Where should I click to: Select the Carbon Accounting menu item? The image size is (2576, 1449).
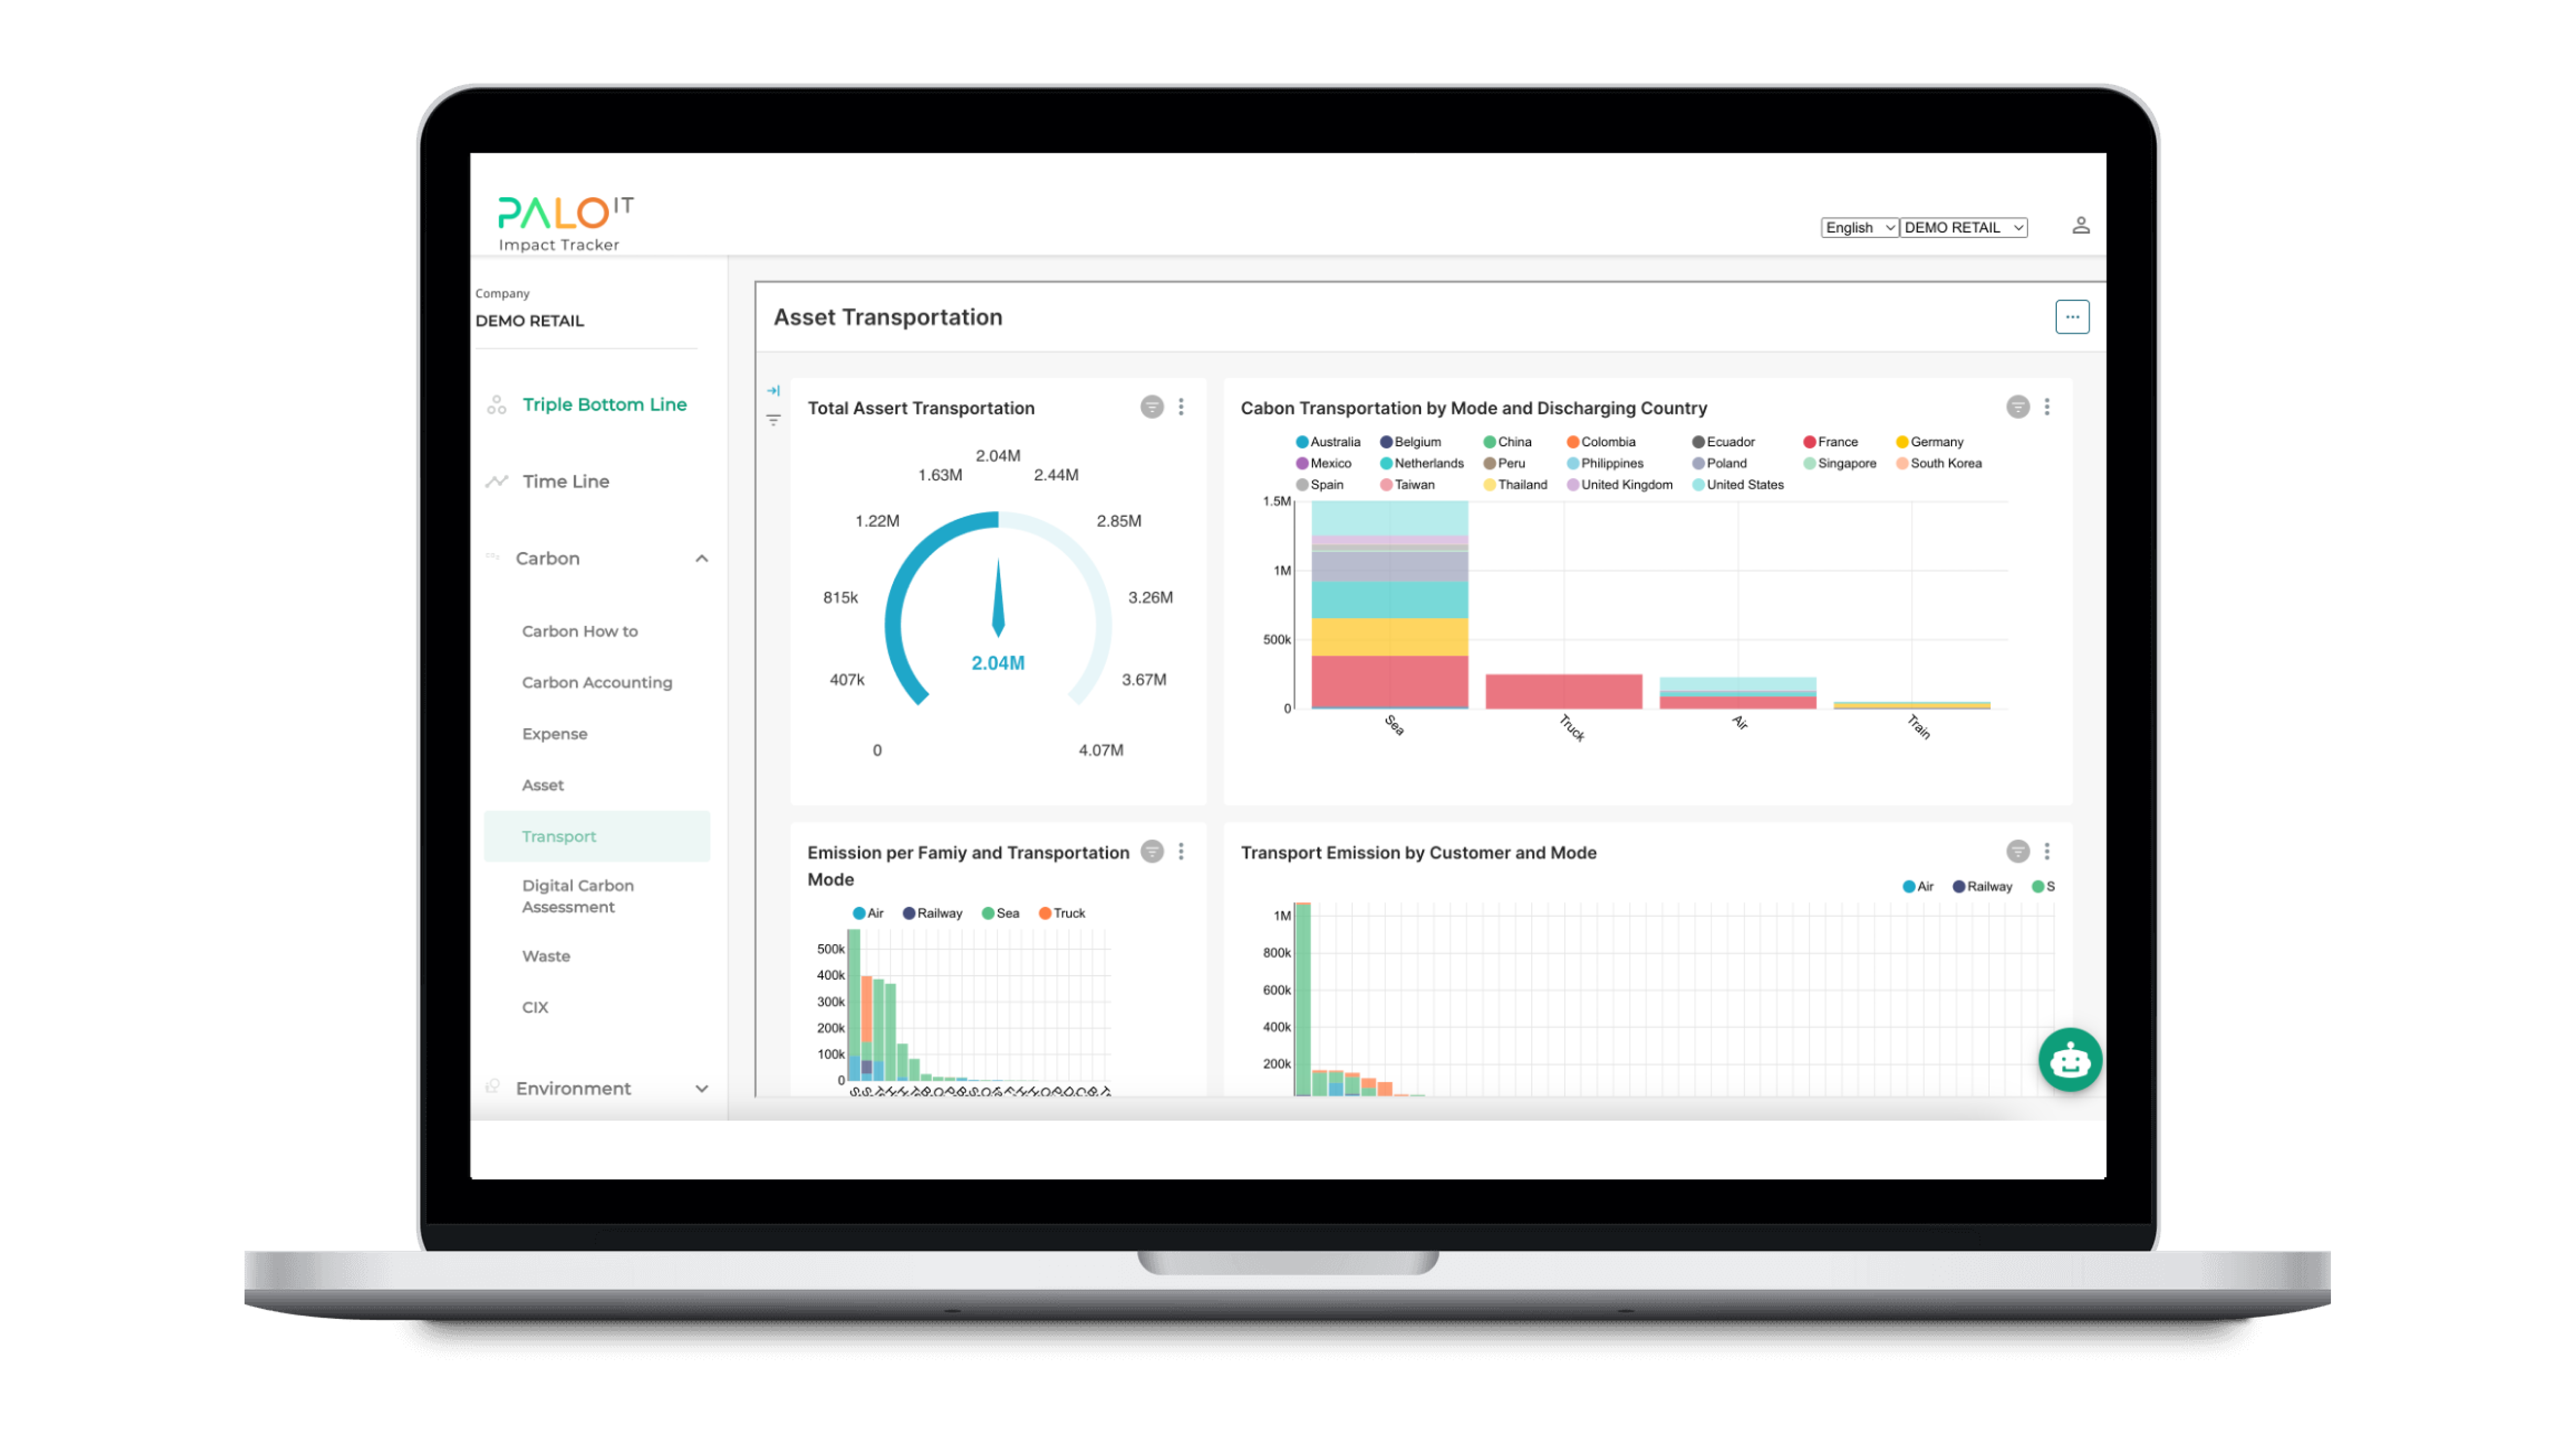pyautogui.click(x=596, y=681)
